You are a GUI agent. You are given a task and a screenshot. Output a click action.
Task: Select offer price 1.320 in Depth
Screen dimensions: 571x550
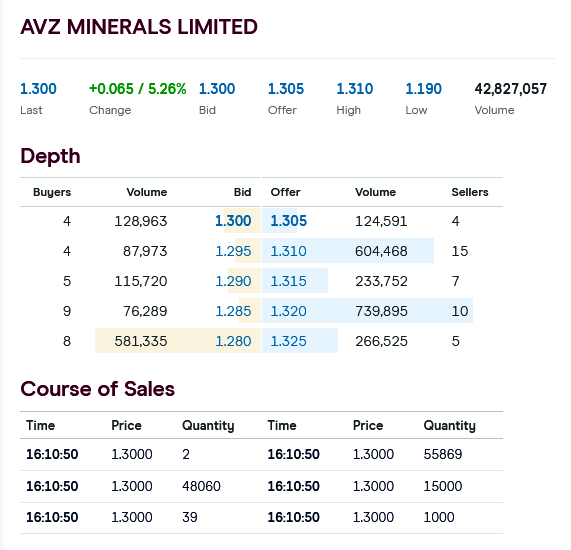[288, 311]
